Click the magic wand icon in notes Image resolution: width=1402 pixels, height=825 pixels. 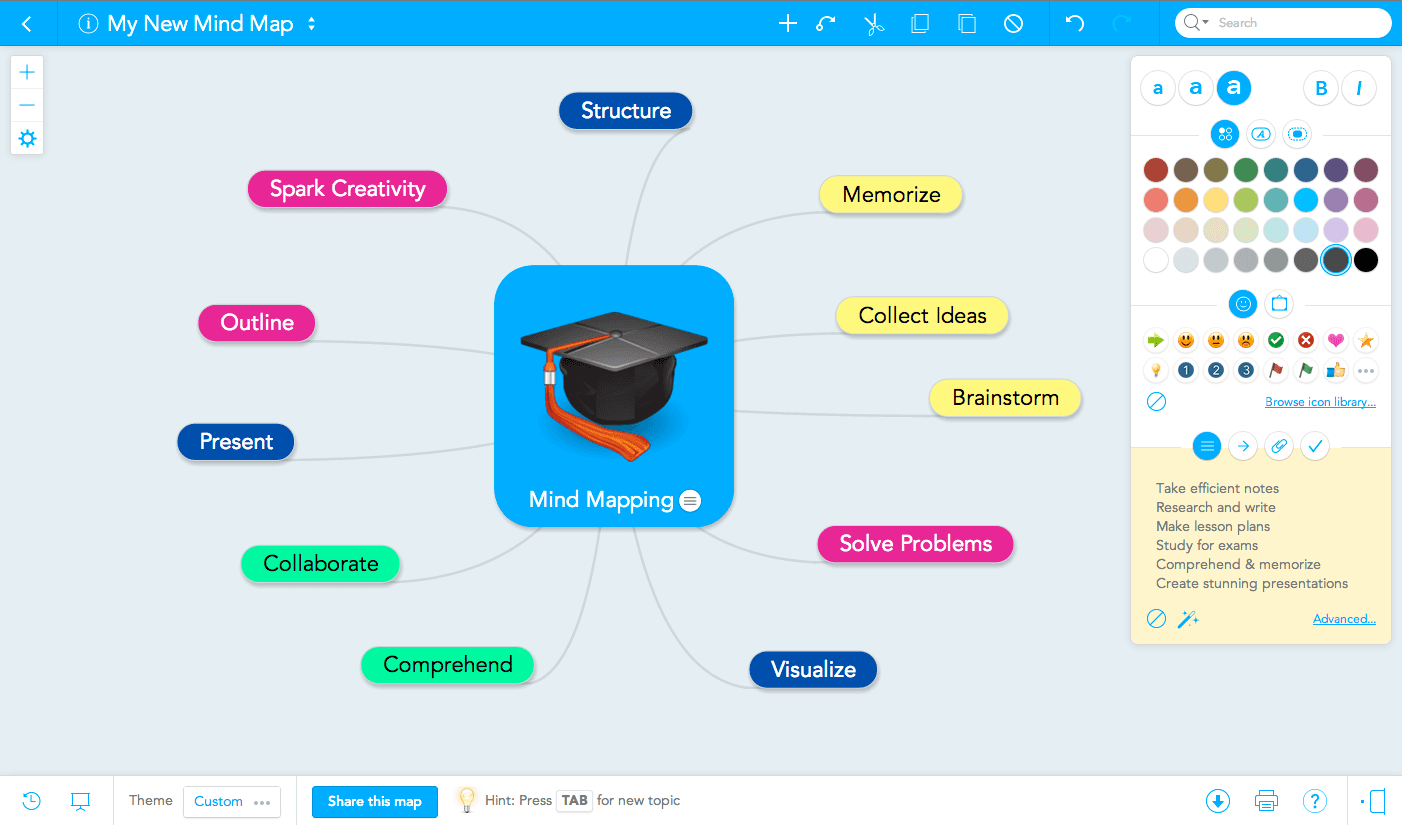coord(1188,620)
